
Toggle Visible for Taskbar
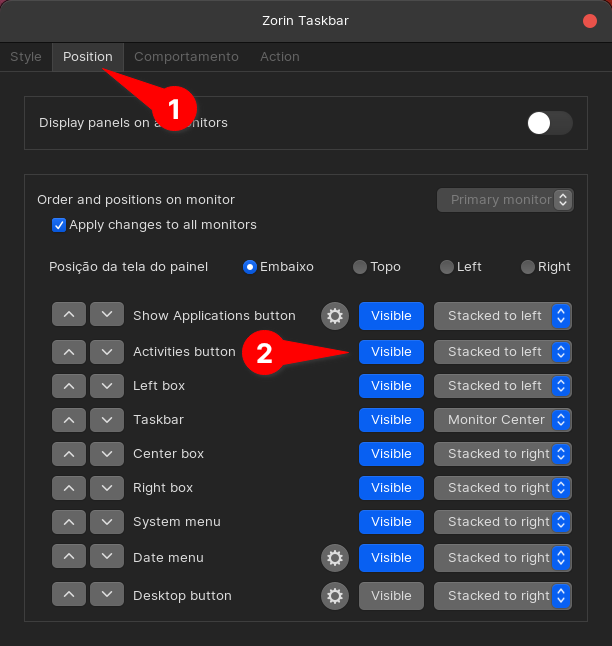(391, 420)
